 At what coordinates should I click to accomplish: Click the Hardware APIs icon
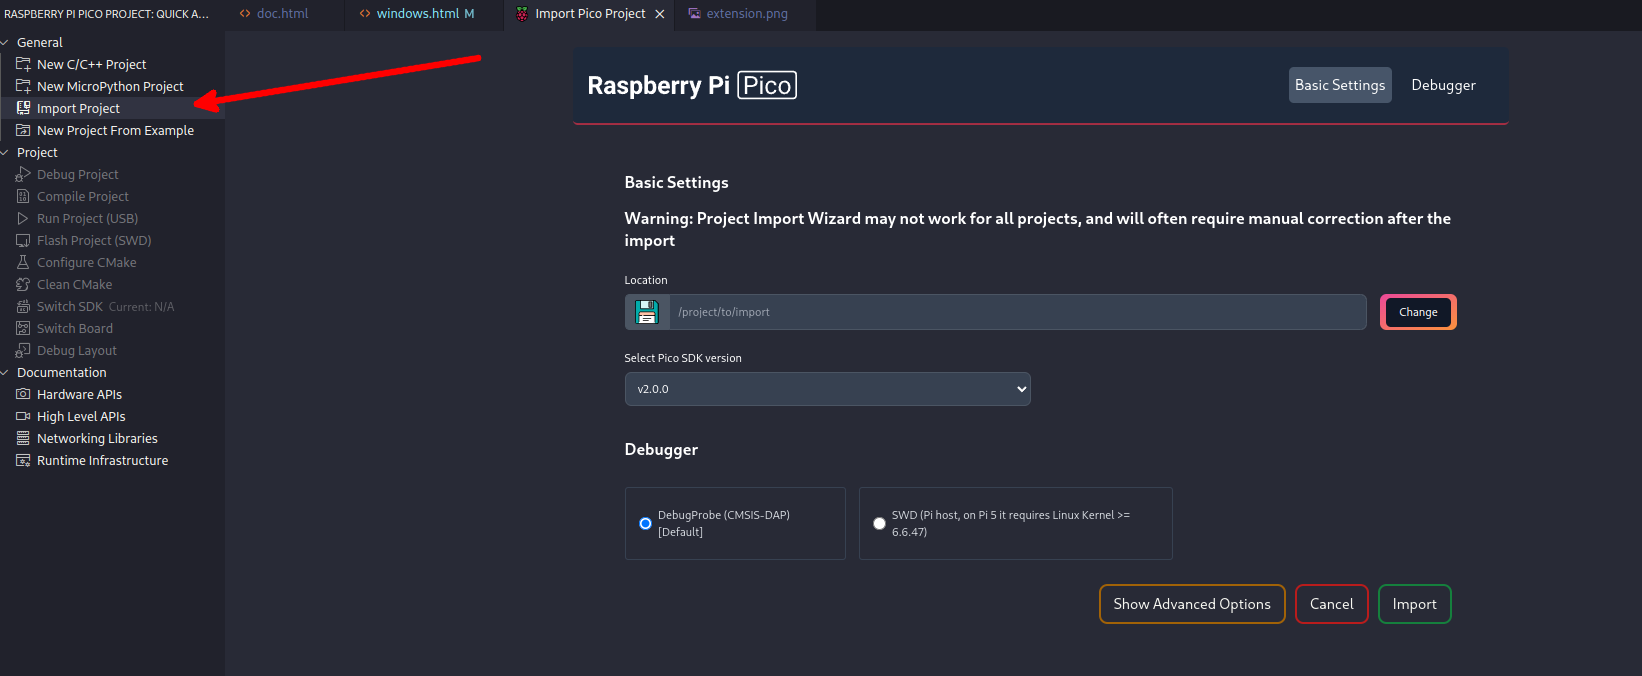(23, 394)
